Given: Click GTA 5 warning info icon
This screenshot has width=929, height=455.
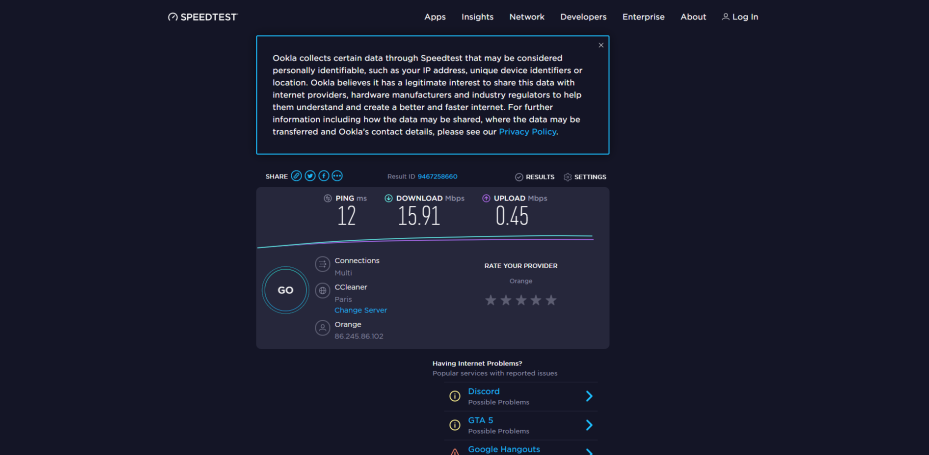Looking at the screenshot, I should [454, 425].
